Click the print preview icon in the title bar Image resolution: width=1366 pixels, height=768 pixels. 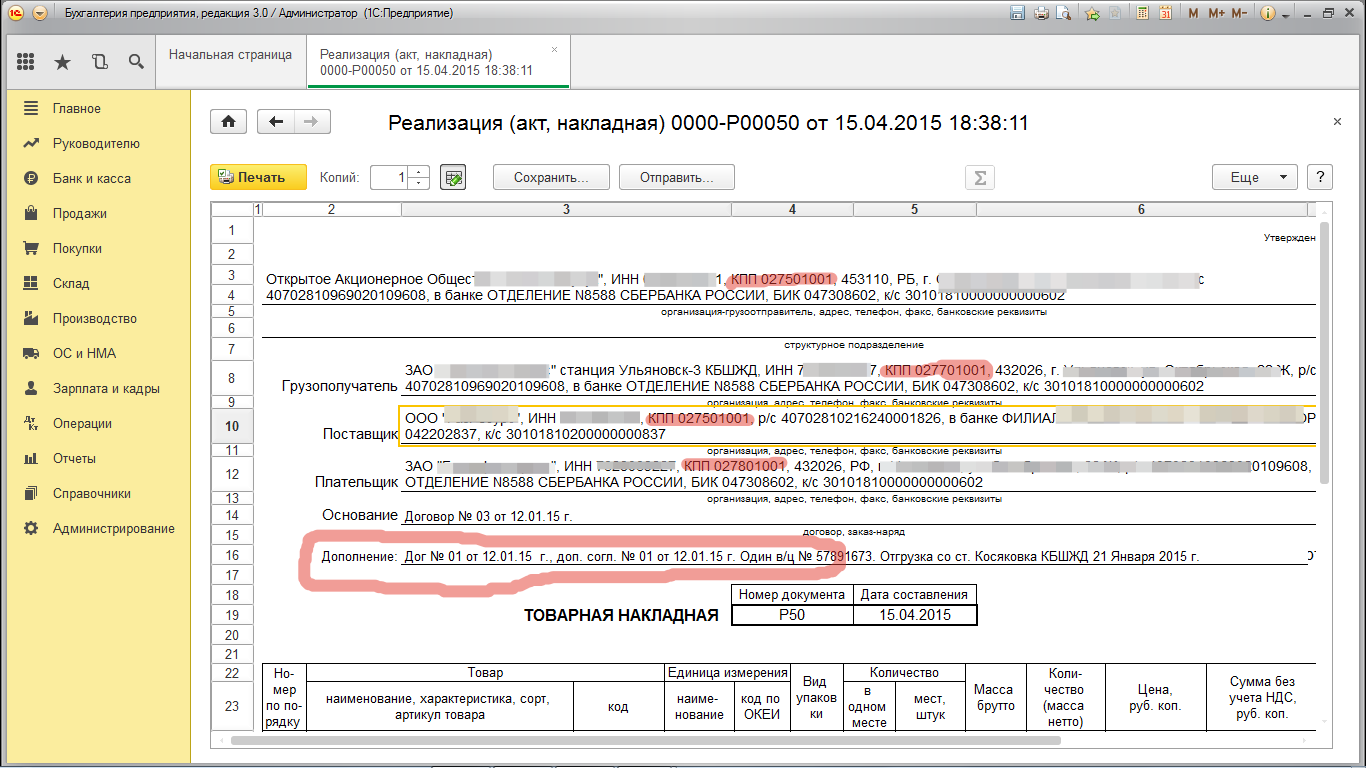[1064, 14]
